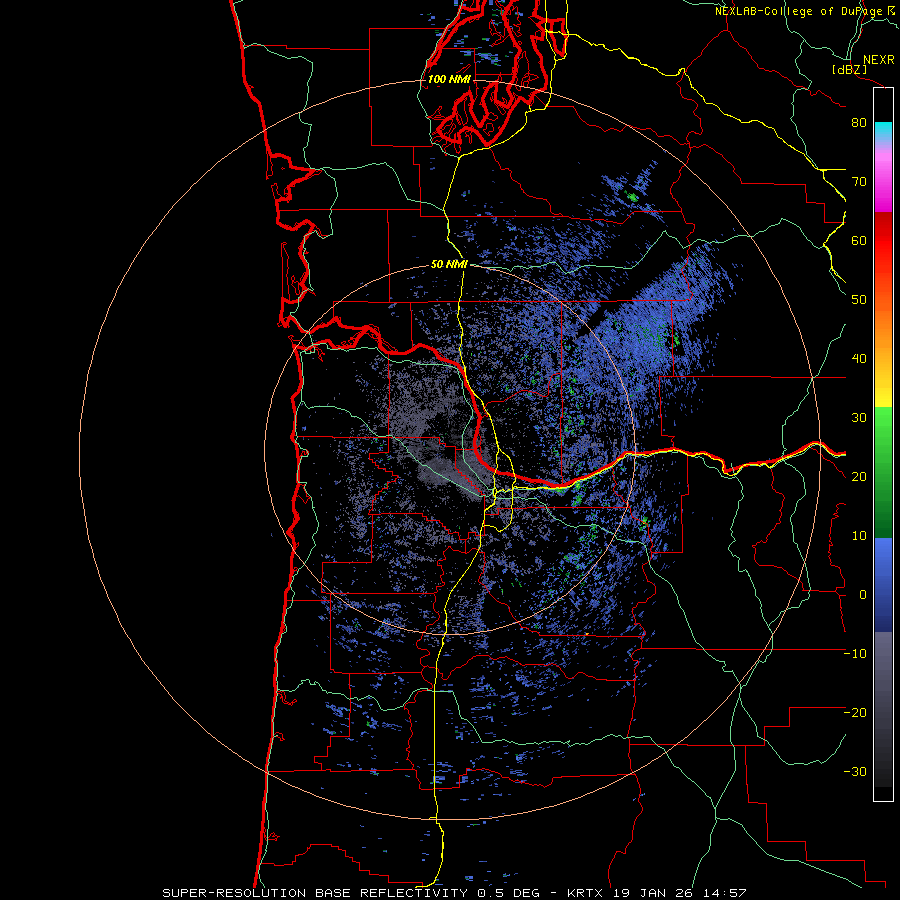Click the -10 value on the dBZ scale
900x900 pixels.
[855, 654]
